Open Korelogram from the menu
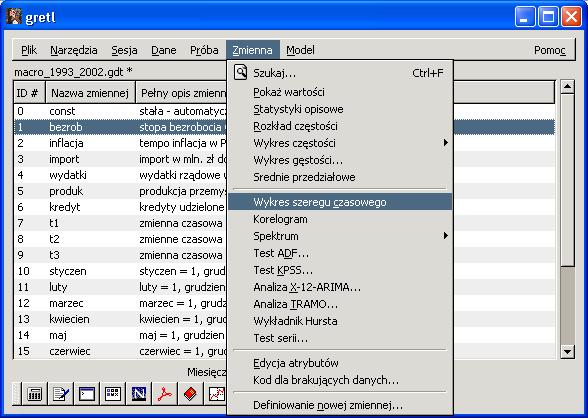The image size is (588, 418). pyautogui.click(x=340, y=219)
